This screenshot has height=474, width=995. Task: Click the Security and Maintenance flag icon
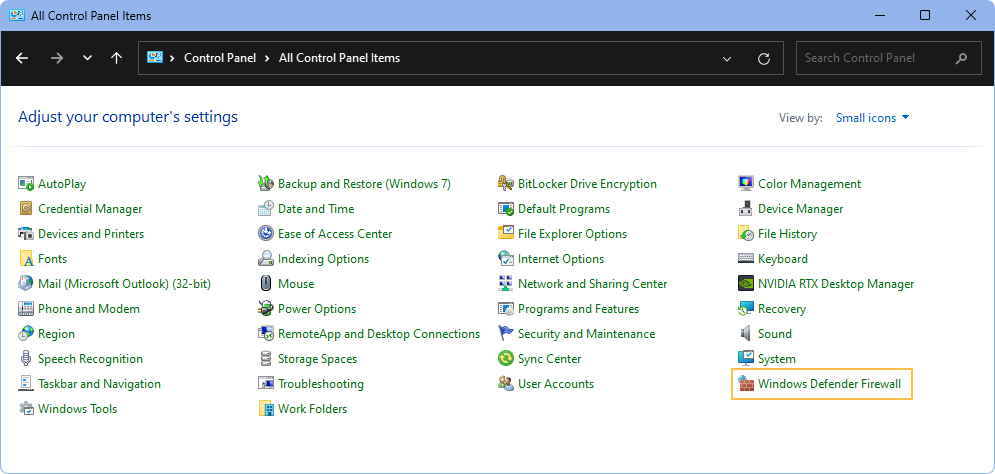506,334
